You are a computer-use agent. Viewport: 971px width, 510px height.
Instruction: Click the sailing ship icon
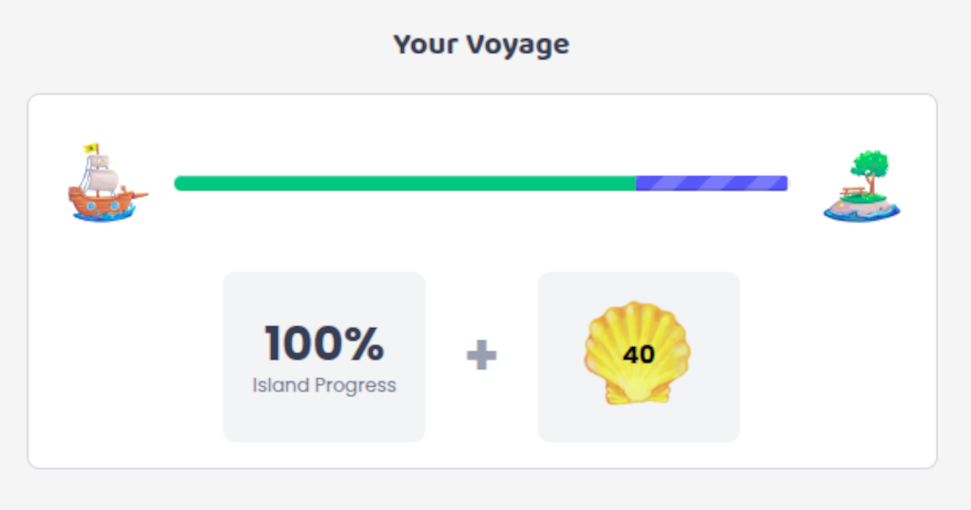pyautogui.click(x=108, y=183)
